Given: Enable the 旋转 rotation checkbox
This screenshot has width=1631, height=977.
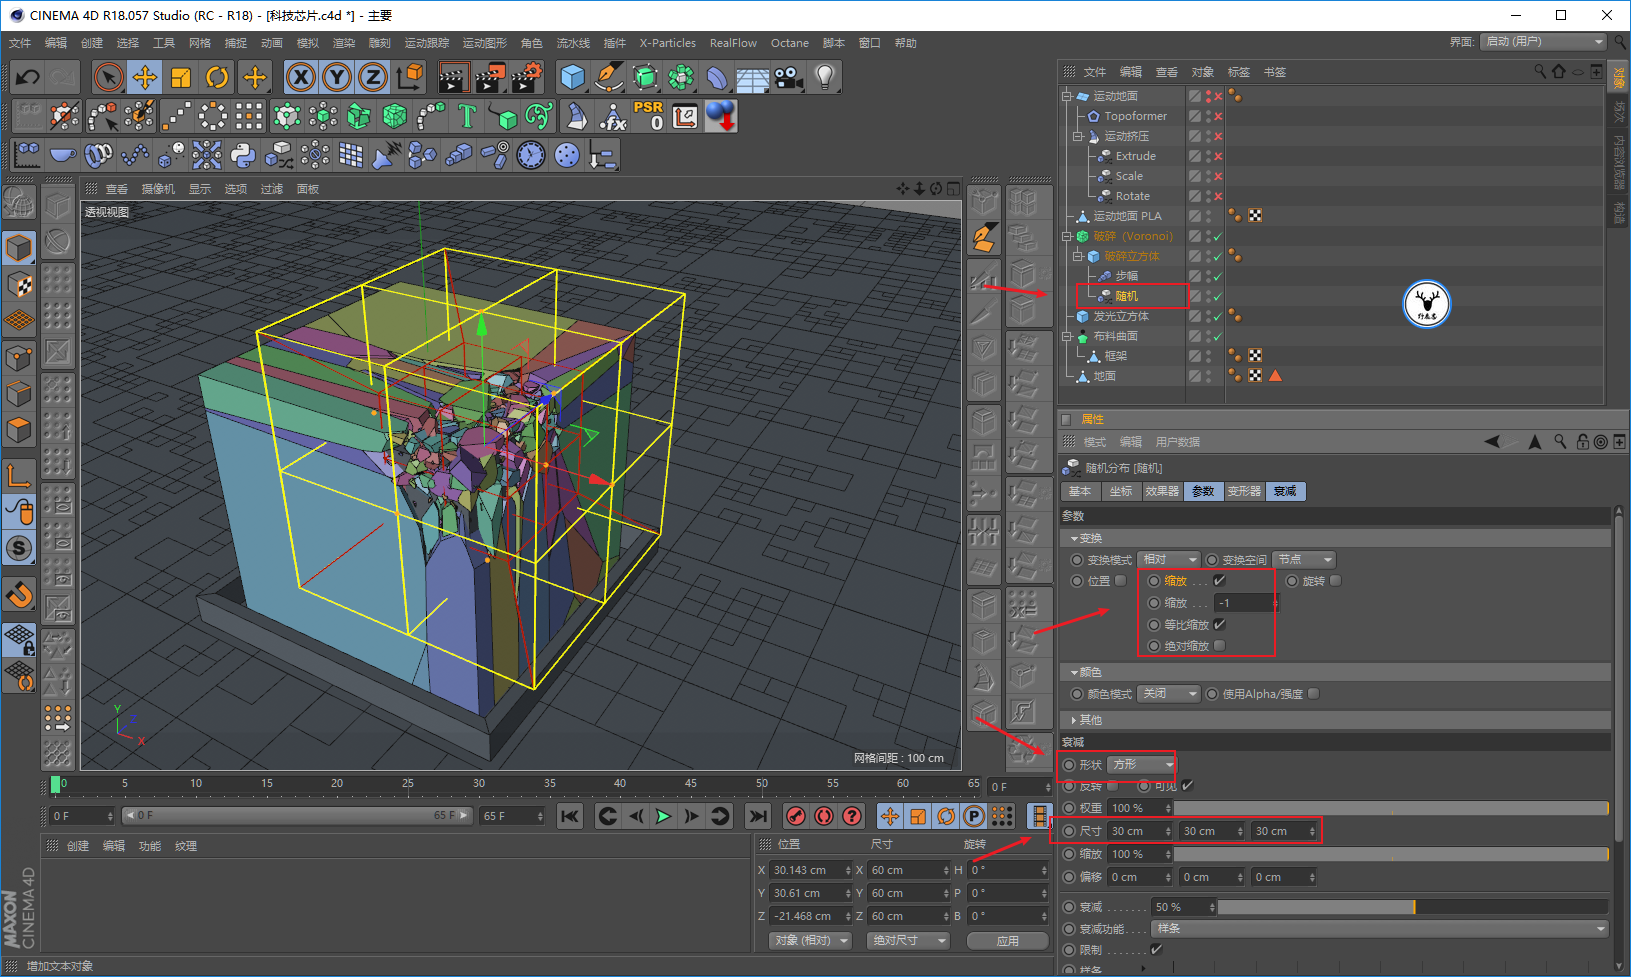Looking at the screenshot, I should (x=1336, y=581).
